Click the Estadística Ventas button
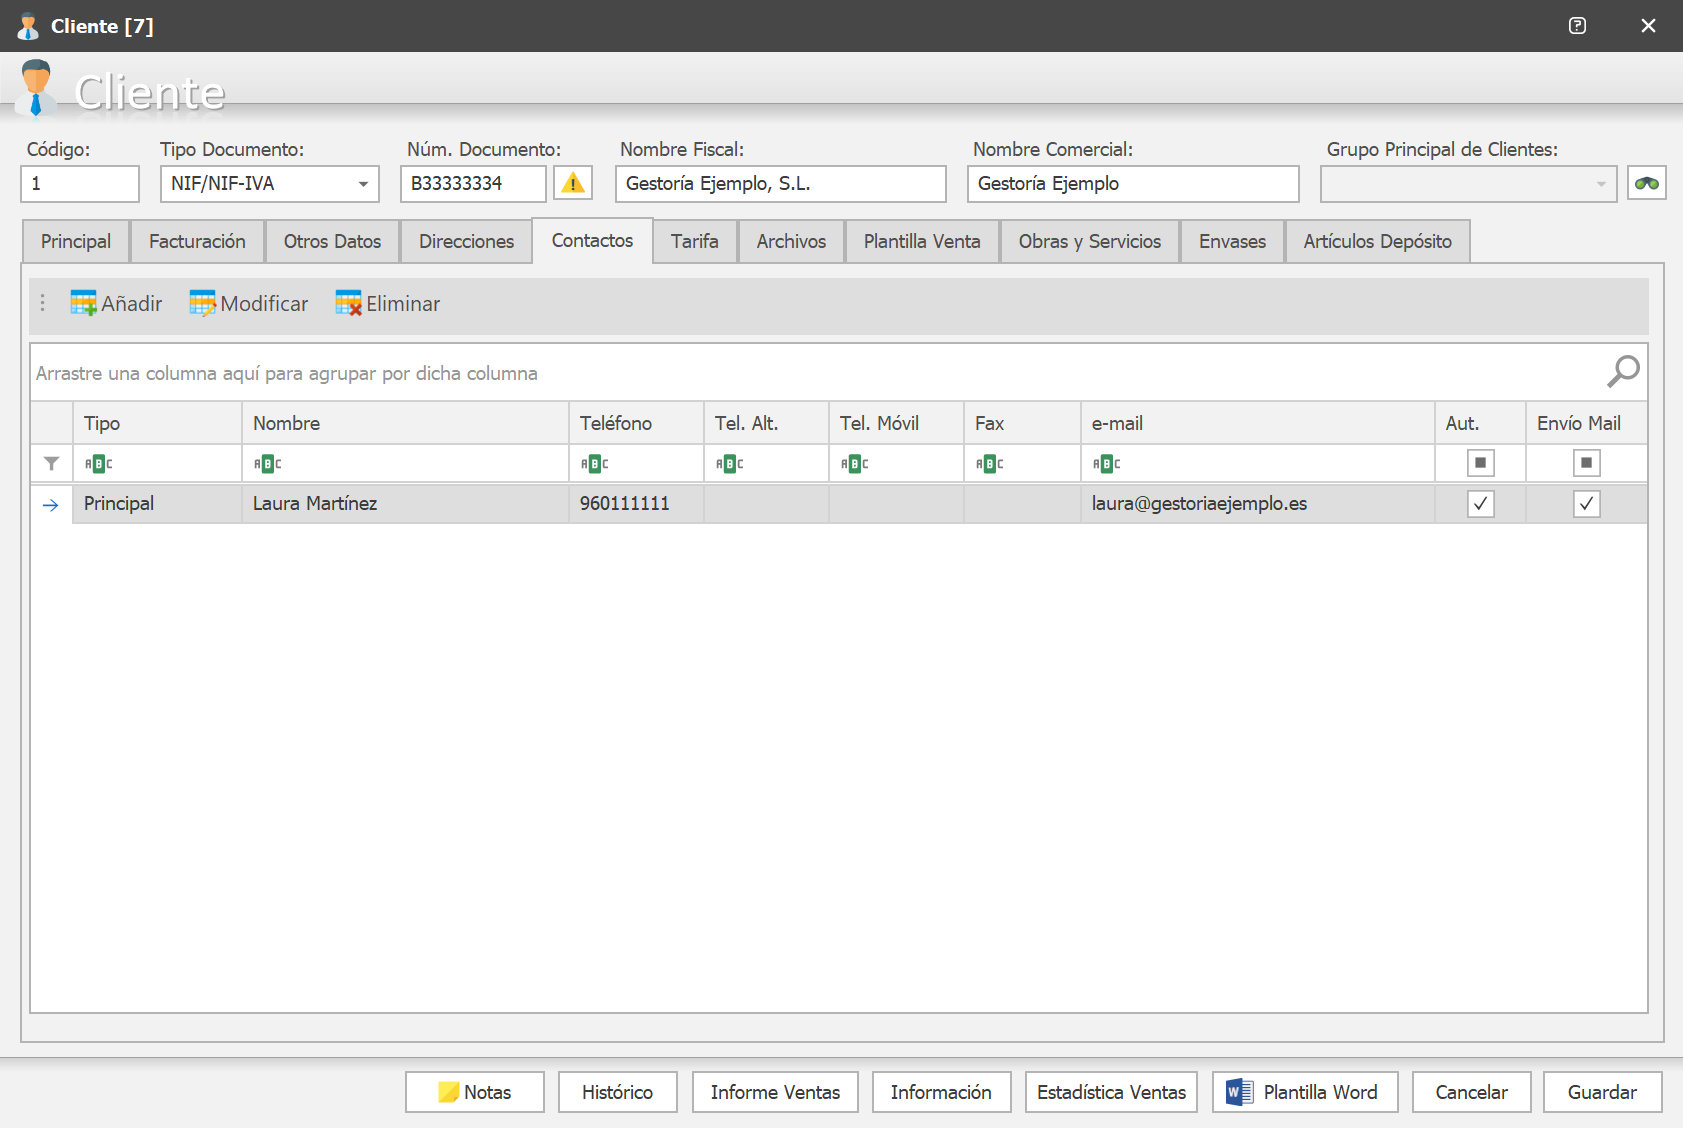The height and width of the screenshot is (1128, 1683). [x=1111, y=1092]
